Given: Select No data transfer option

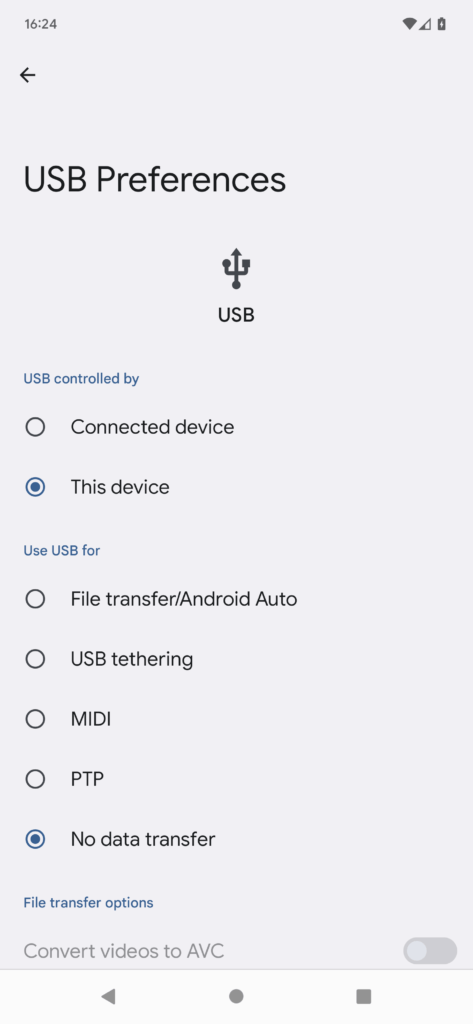Looking at the screenshot, I should [236, 839].
